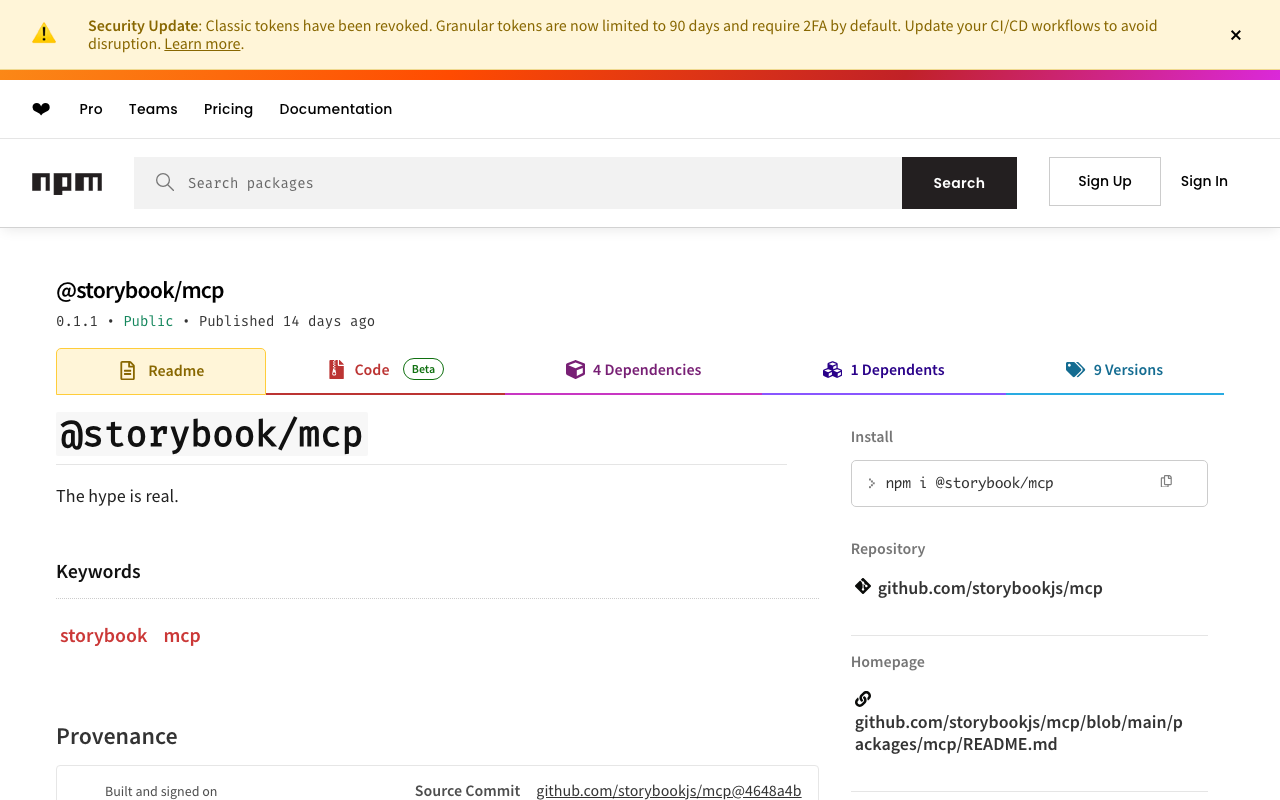Click the 'Public' package visibility label

[x=148, y=321]
